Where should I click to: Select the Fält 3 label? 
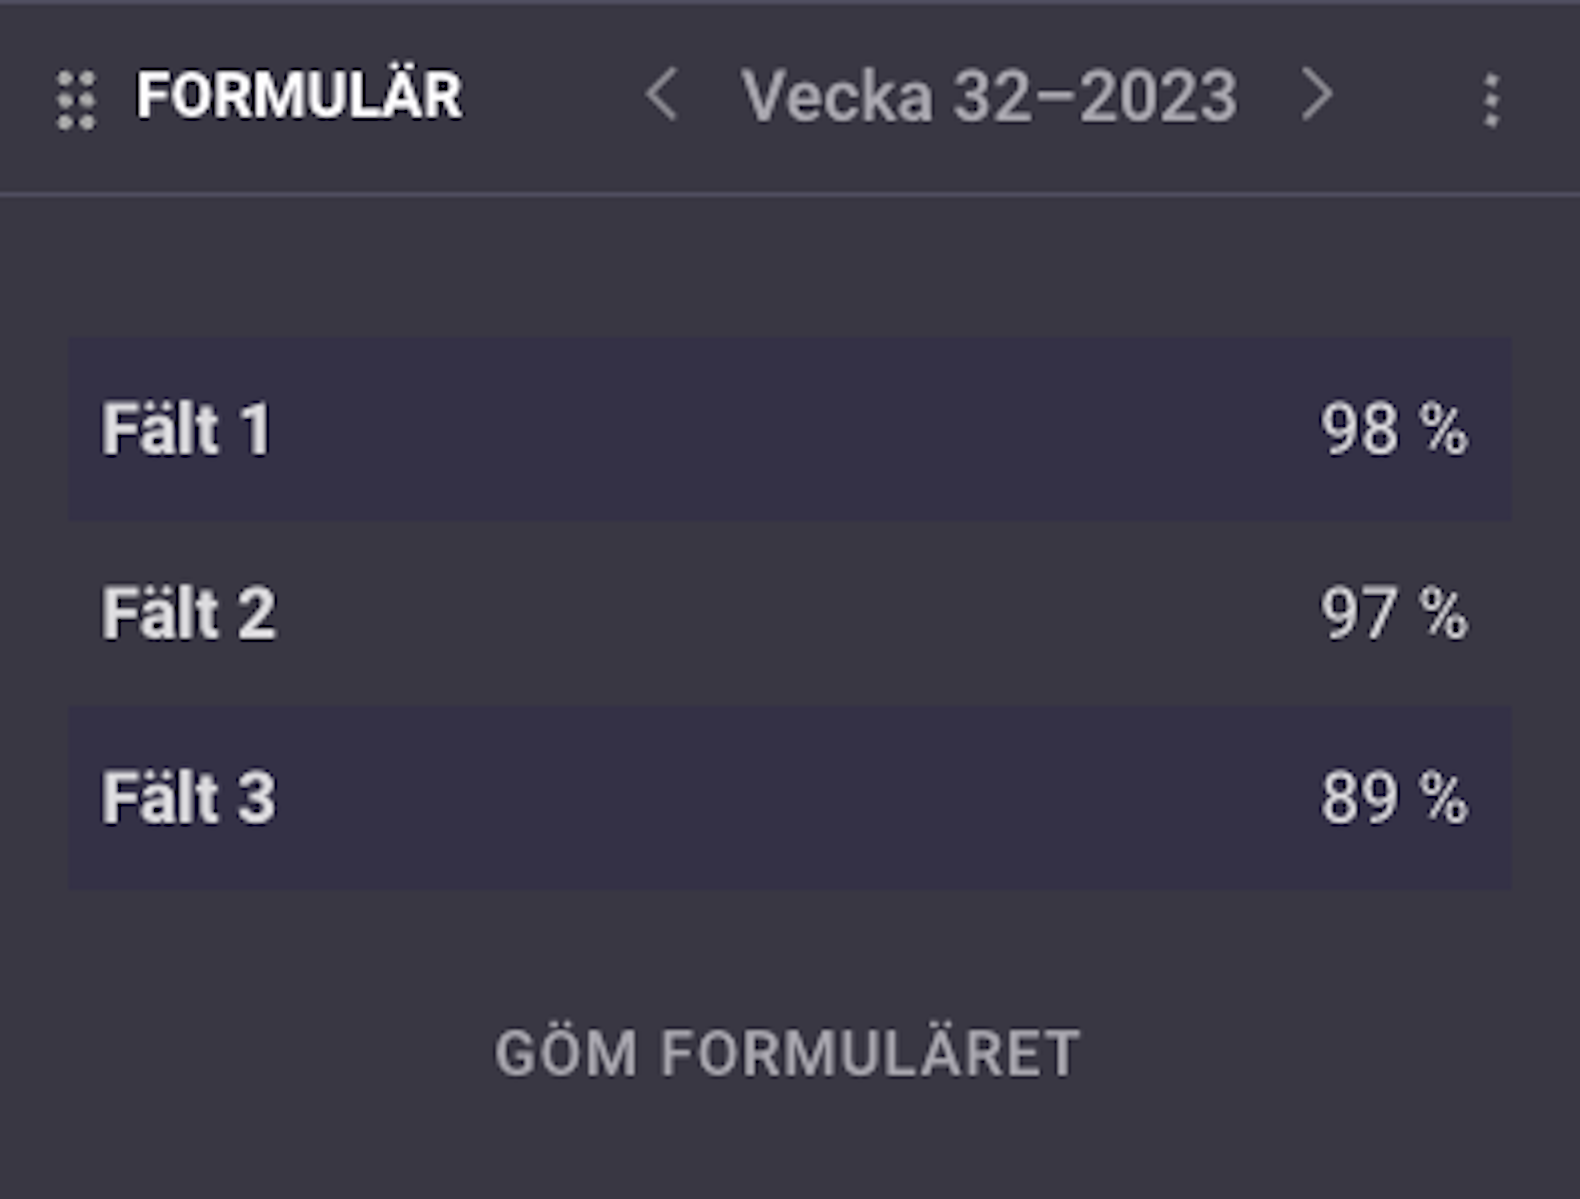[188, 797]
